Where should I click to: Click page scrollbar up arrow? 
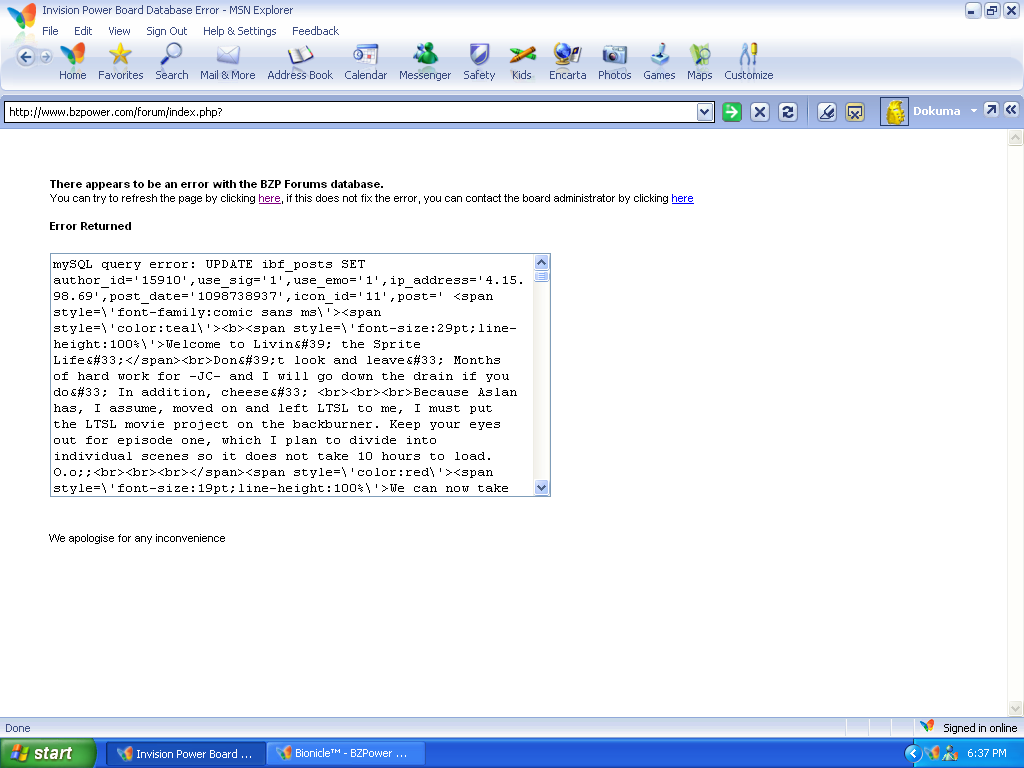1016,138
